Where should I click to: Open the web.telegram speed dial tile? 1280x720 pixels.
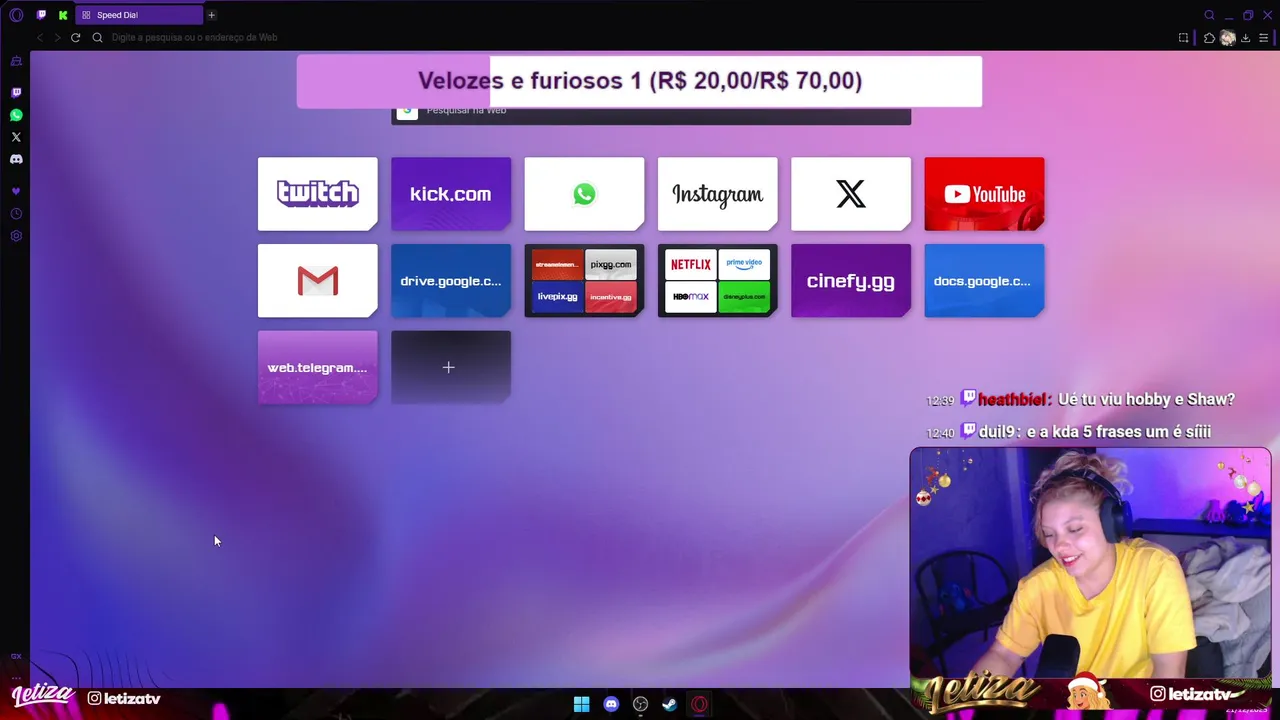pos(318,368)
